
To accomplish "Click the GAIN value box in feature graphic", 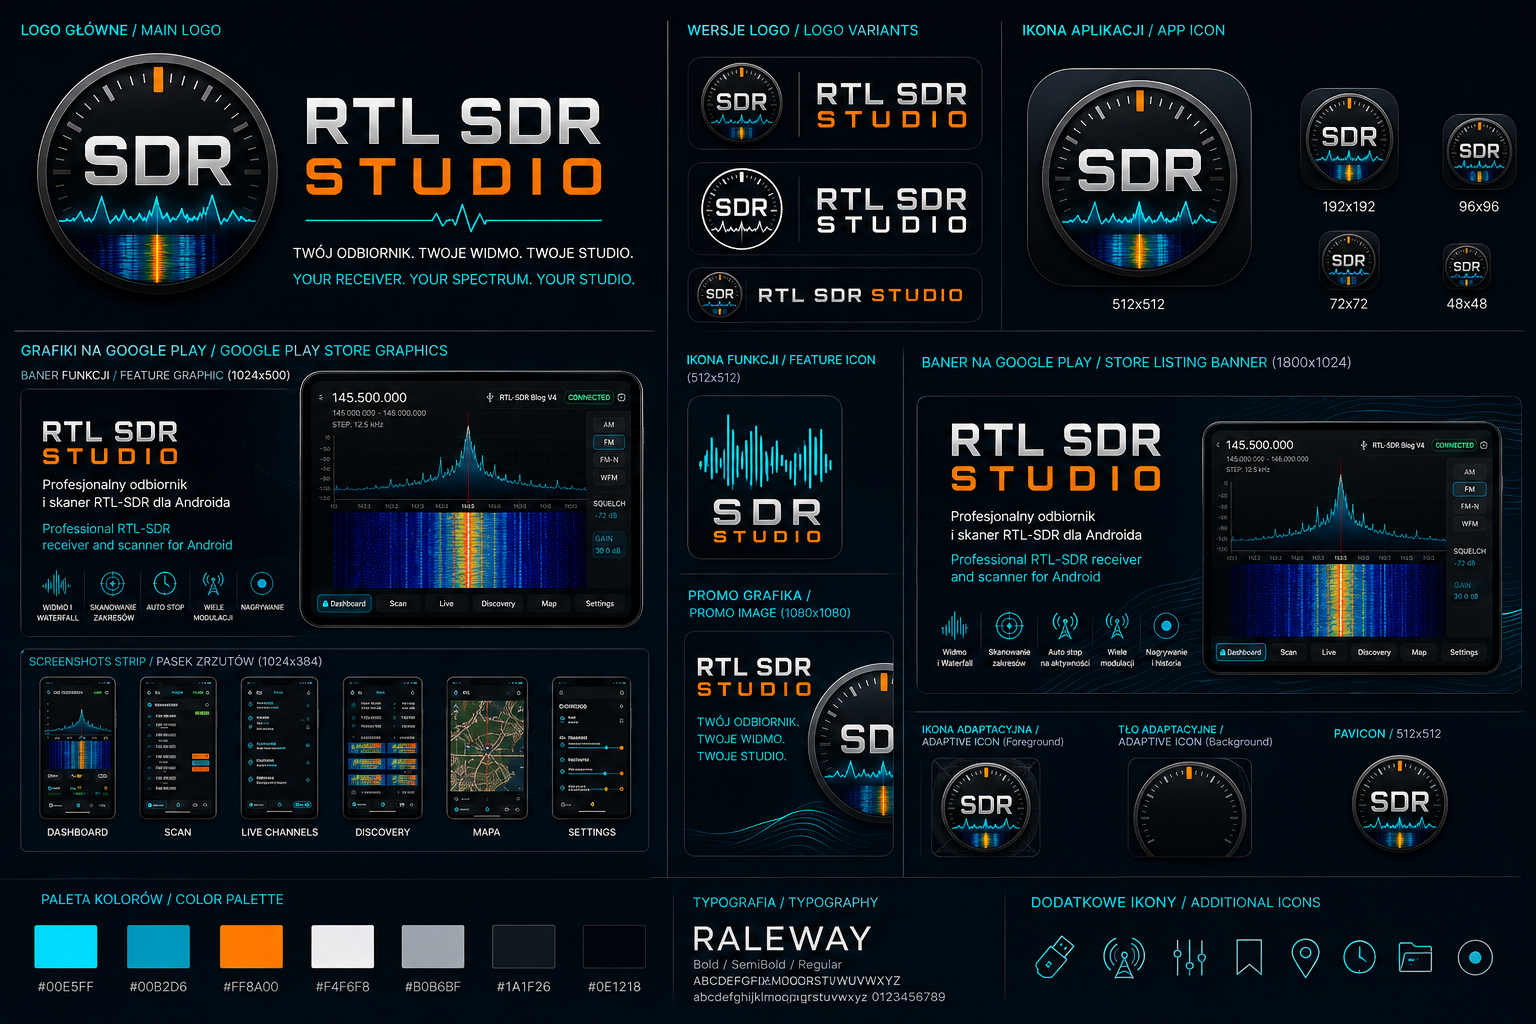I will pyautogui.click(x=608, y=545).
